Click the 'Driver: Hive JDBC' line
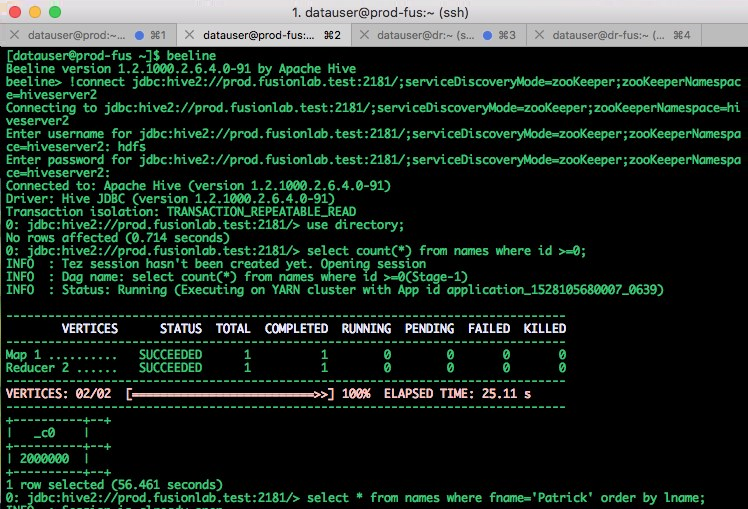Screen dimensions: 748x509 pos(170,198)
